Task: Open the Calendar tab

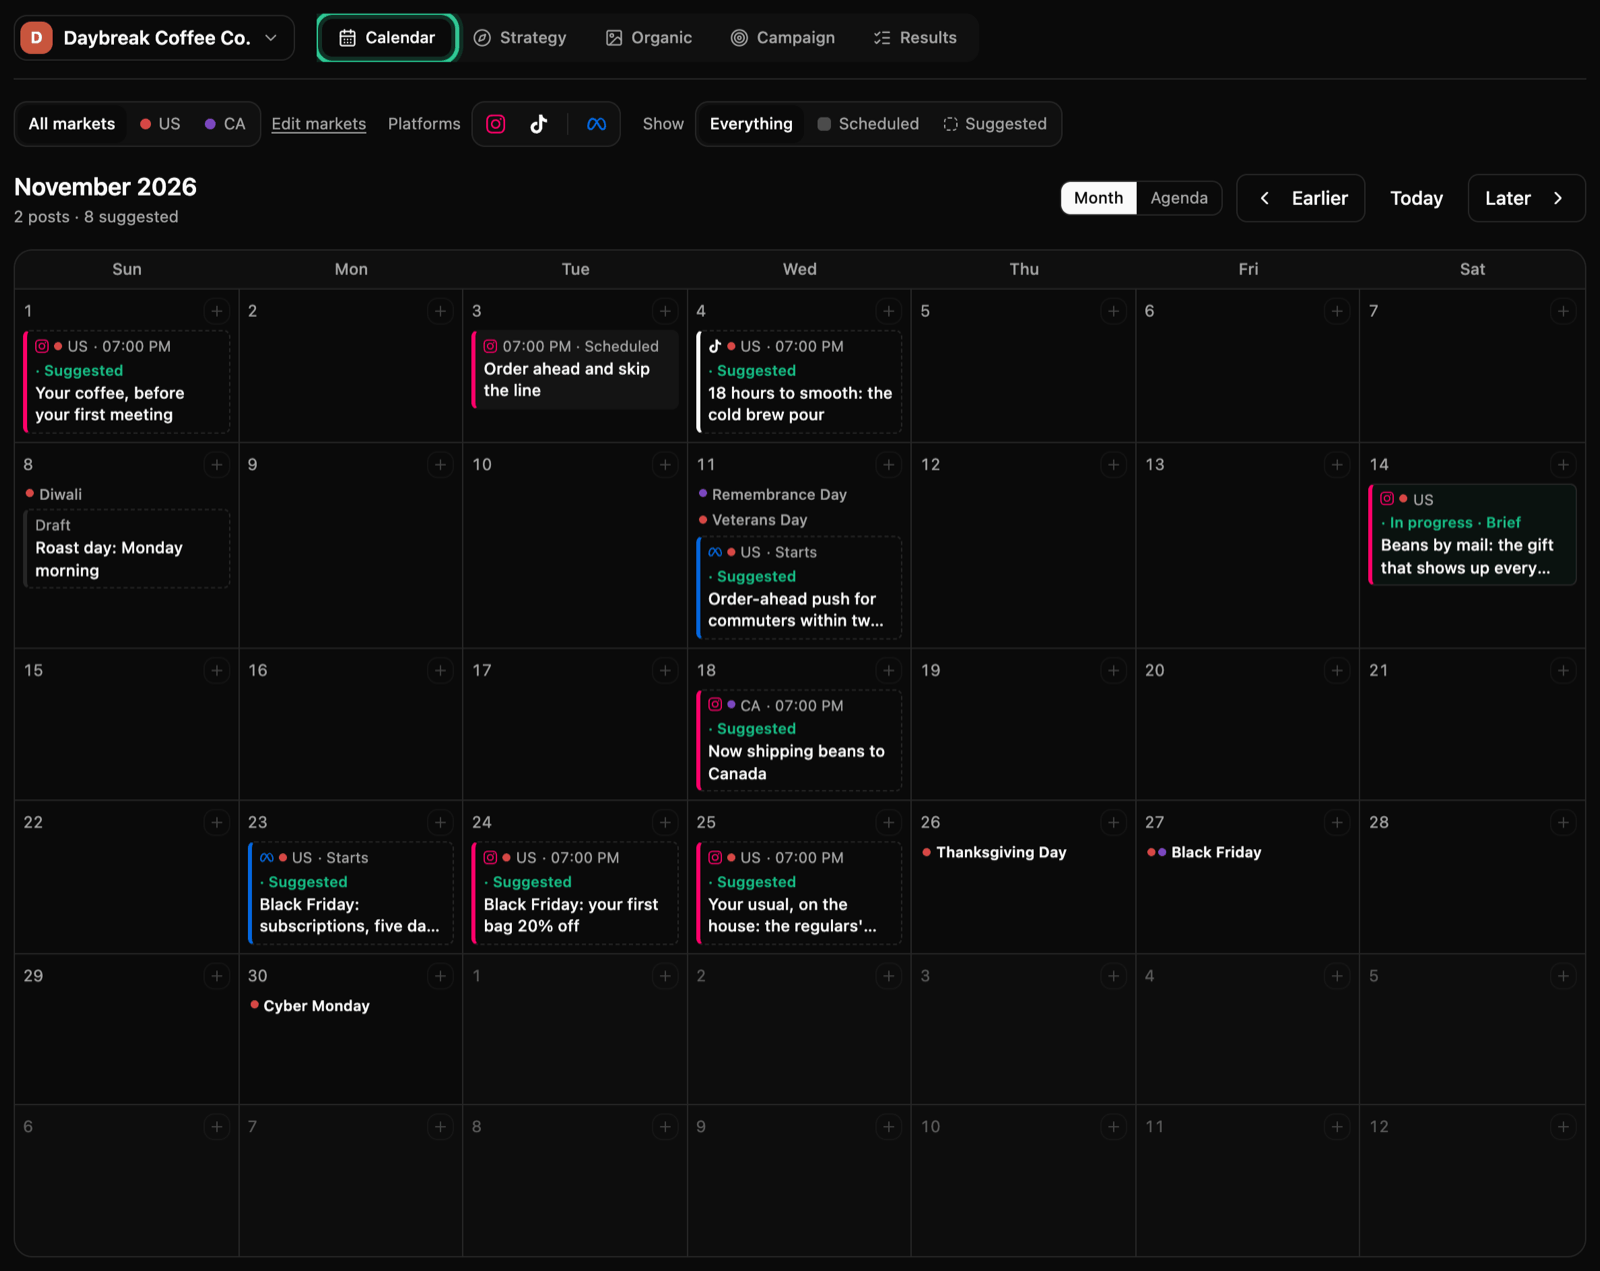Action: click(x=387, y=38)
